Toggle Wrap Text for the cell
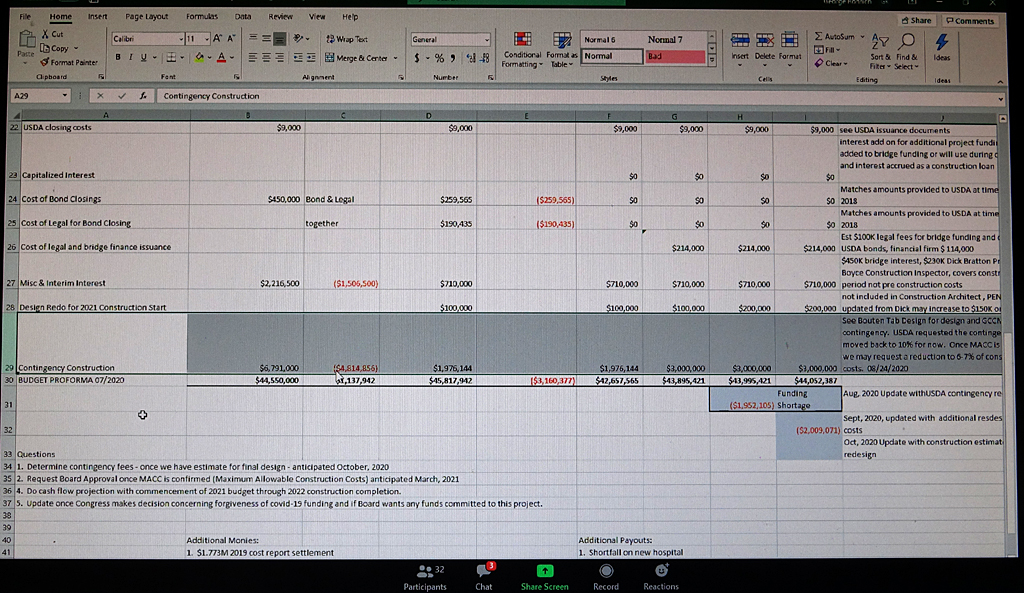The height and width of the screenshot is (593, 1024). pyautogui.click(x=346, y=39)
